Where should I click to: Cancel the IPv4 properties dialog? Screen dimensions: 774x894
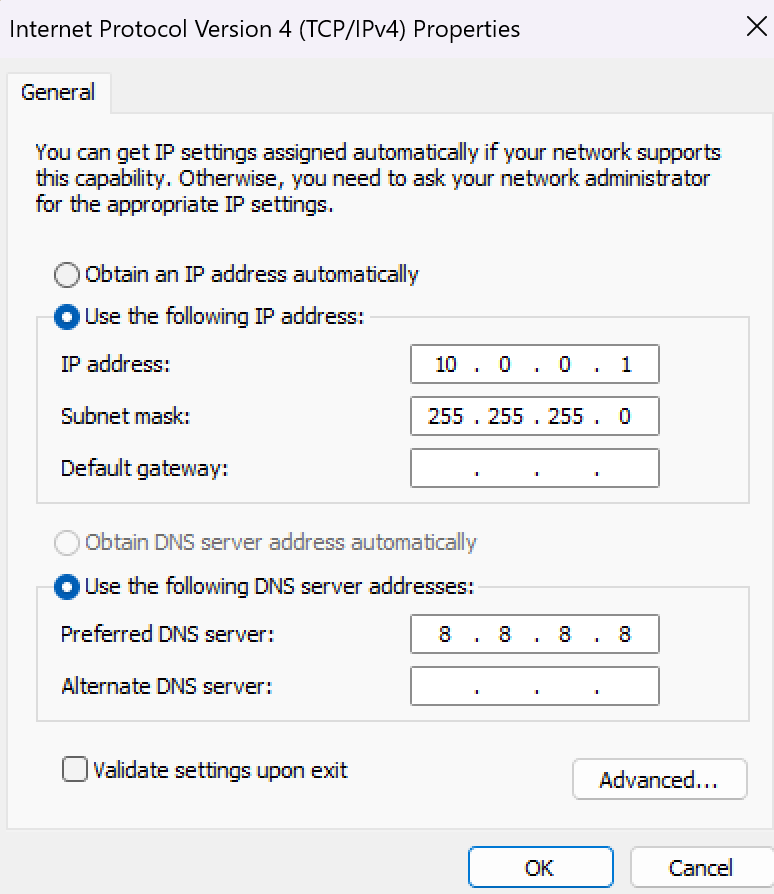pos(701,868)
